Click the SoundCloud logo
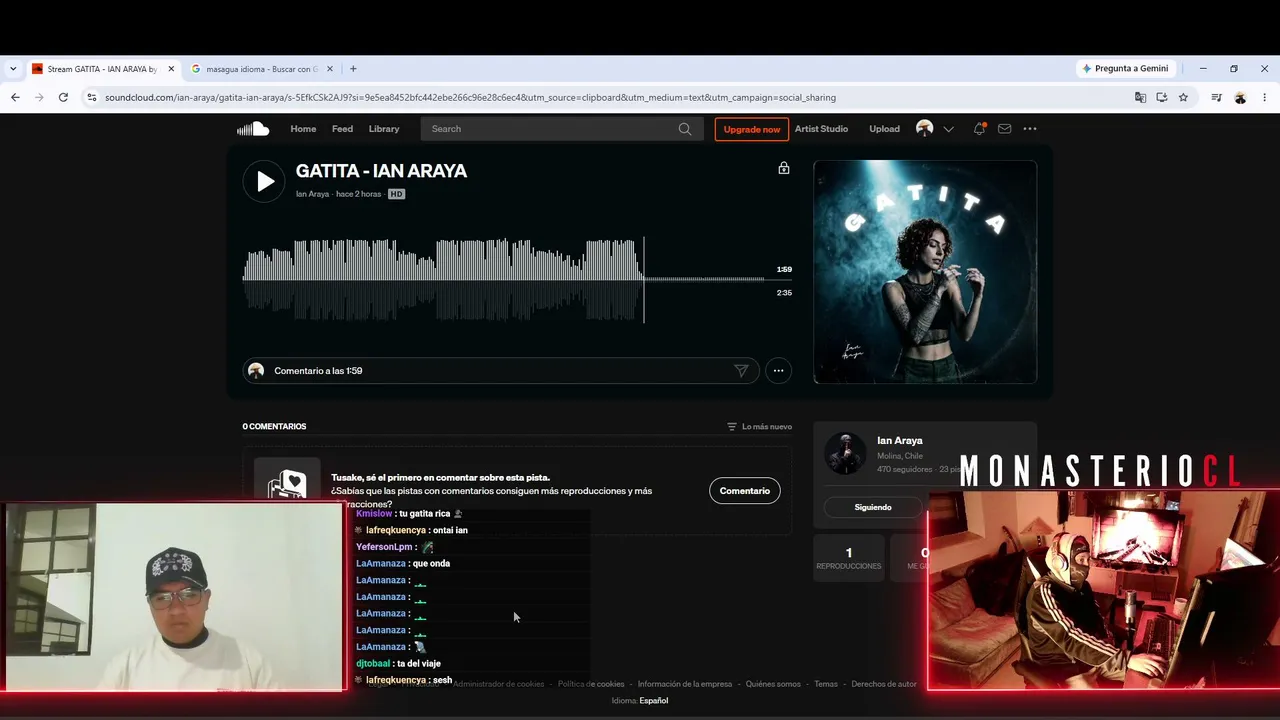The height and width of the screenshot is (720, 1280). point(253,129)
